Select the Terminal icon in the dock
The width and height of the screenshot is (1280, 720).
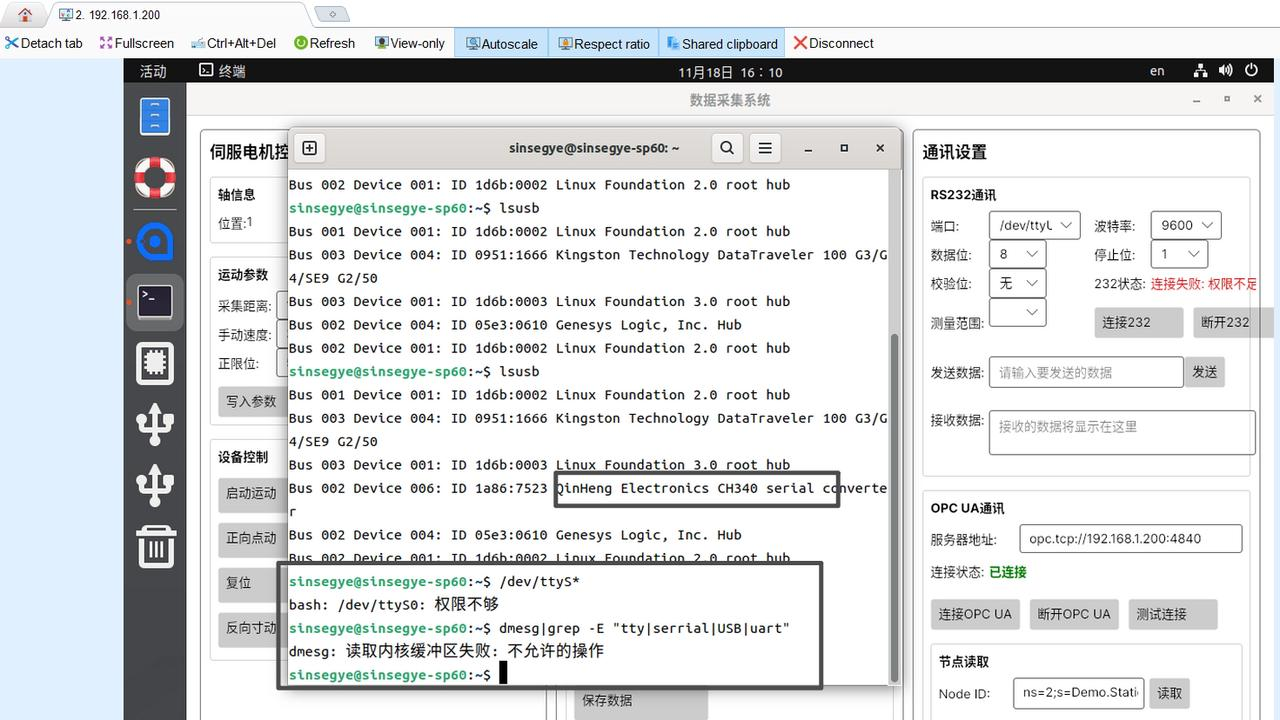pos(155,302)
